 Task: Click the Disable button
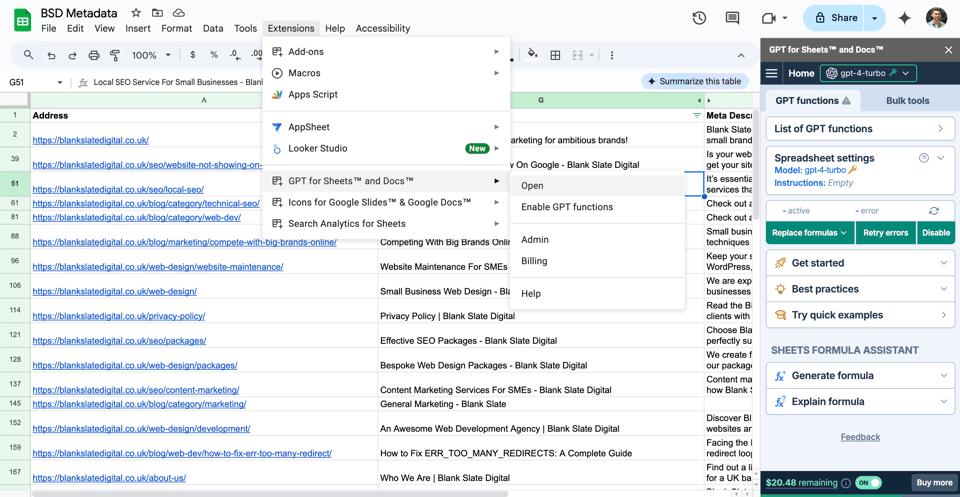point(936,233)
